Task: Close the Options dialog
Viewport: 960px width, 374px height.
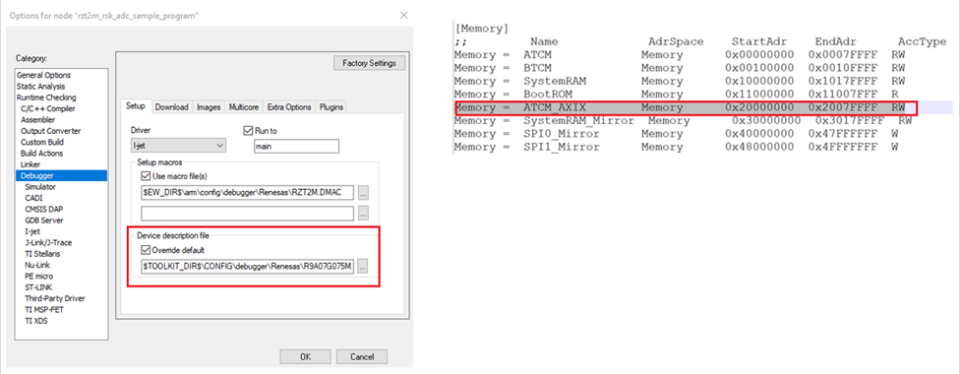Action: point(403,15)
